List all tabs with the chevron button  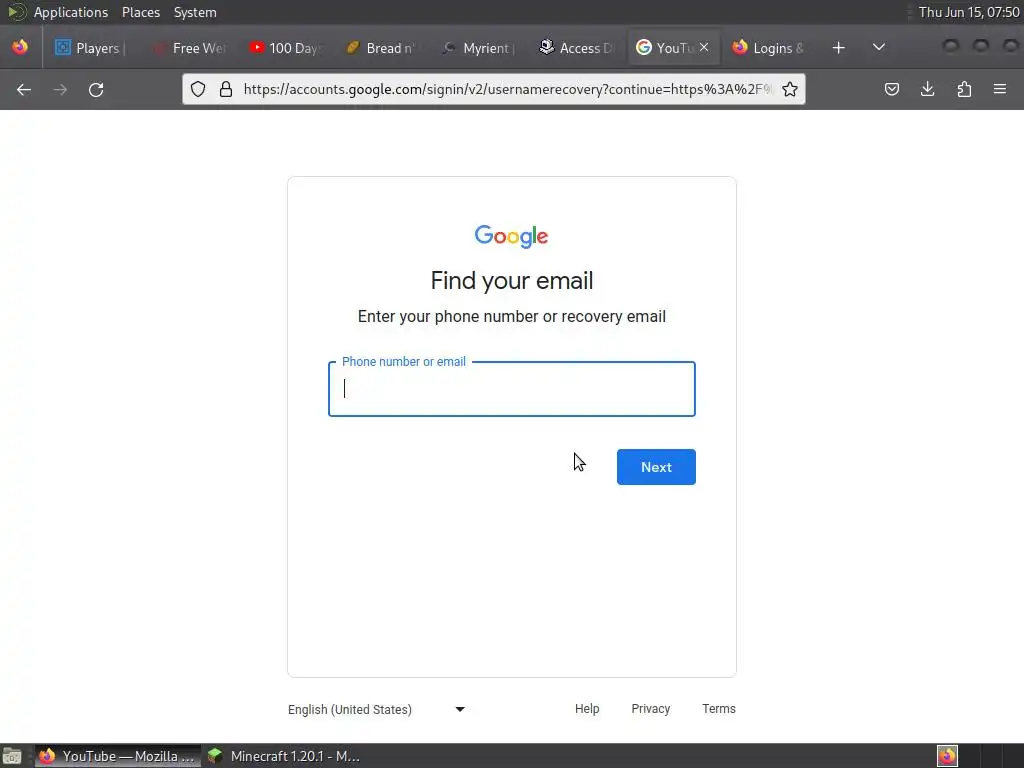pyautogui.click(x=879, y=47)
